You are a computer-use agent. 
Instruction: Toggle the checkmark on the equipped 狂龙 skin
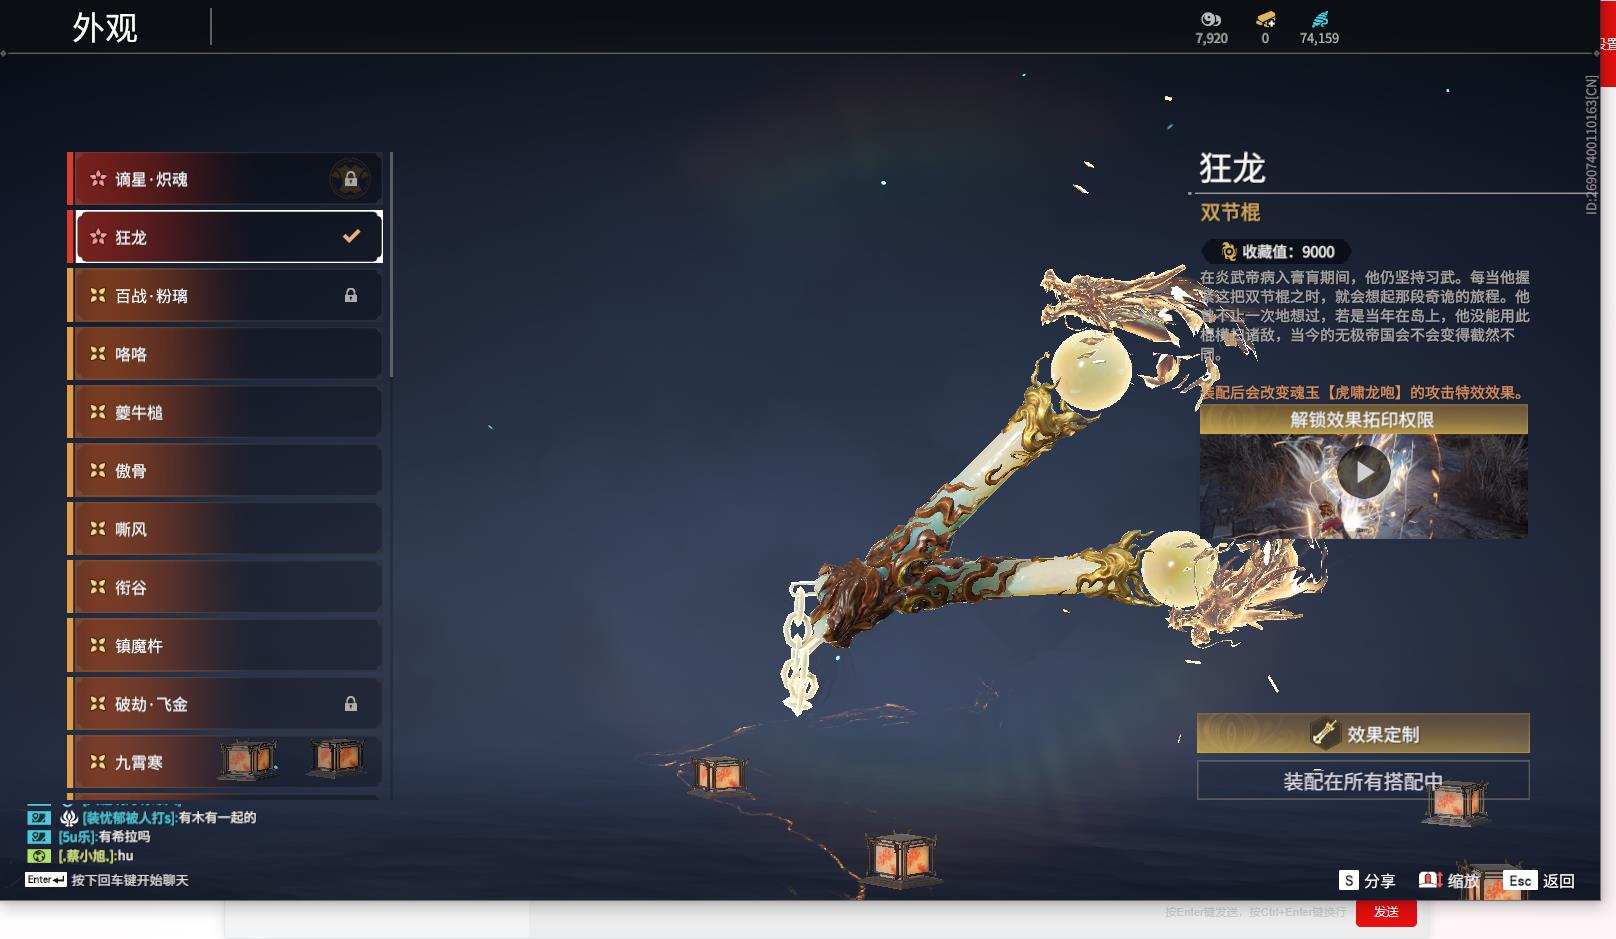point(350,237)
